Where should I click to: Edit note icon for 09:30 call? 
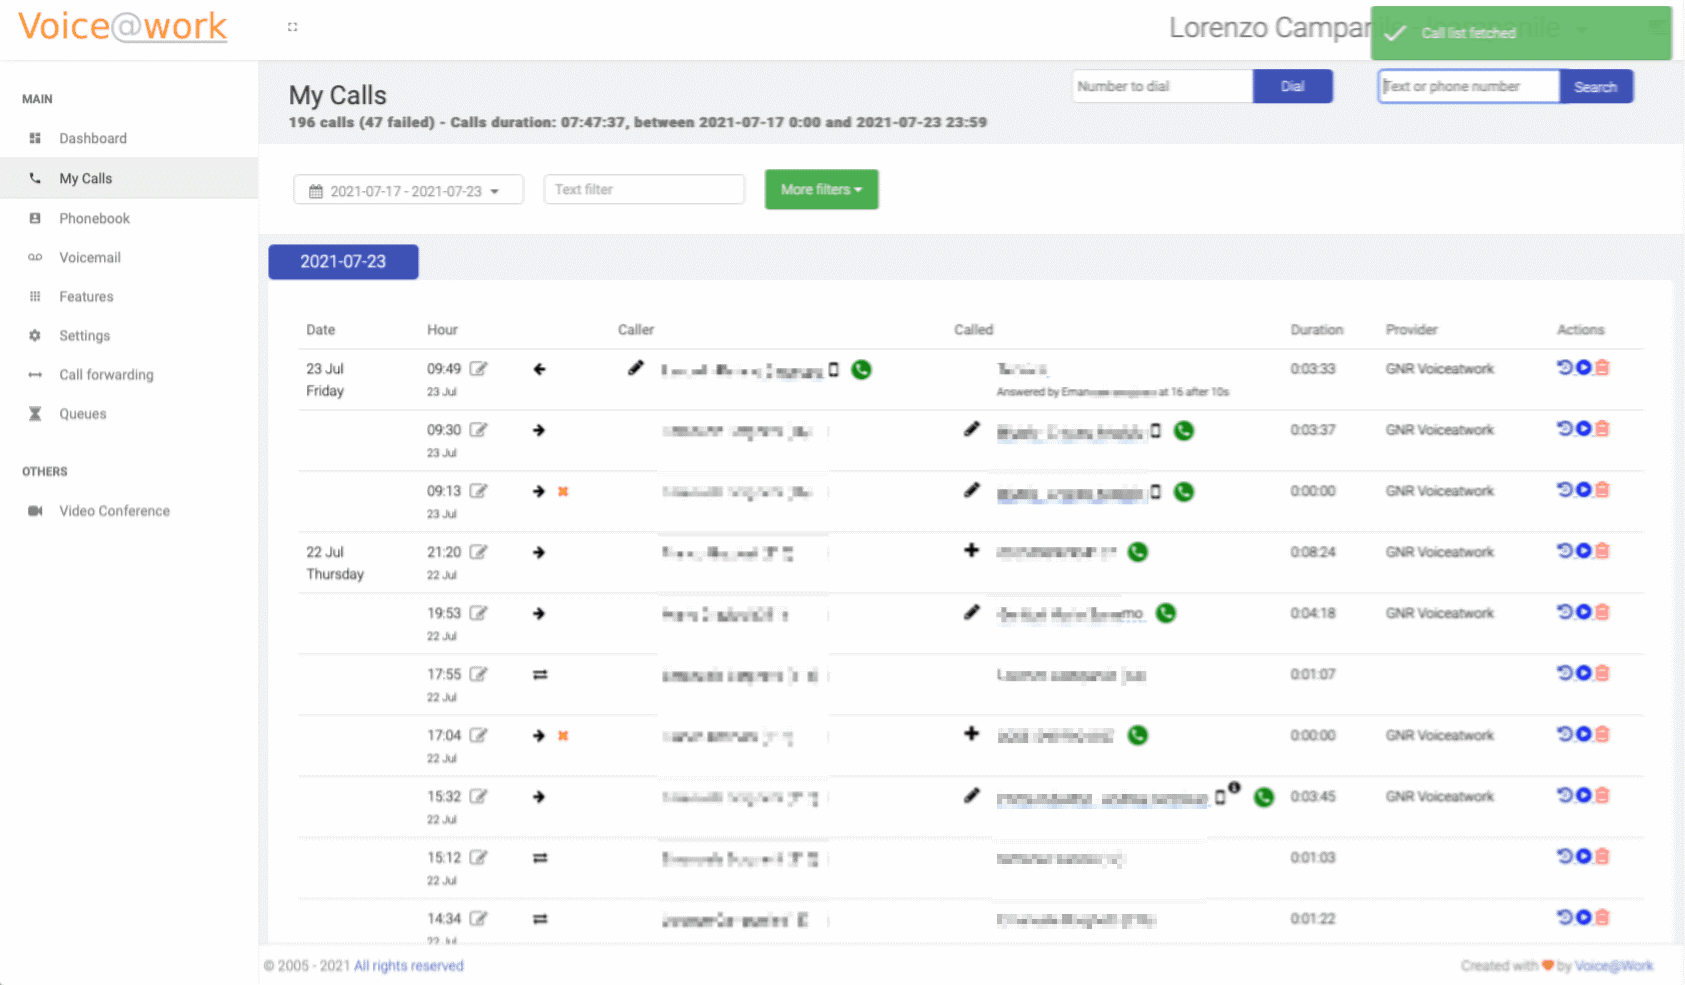pos(479,430)
